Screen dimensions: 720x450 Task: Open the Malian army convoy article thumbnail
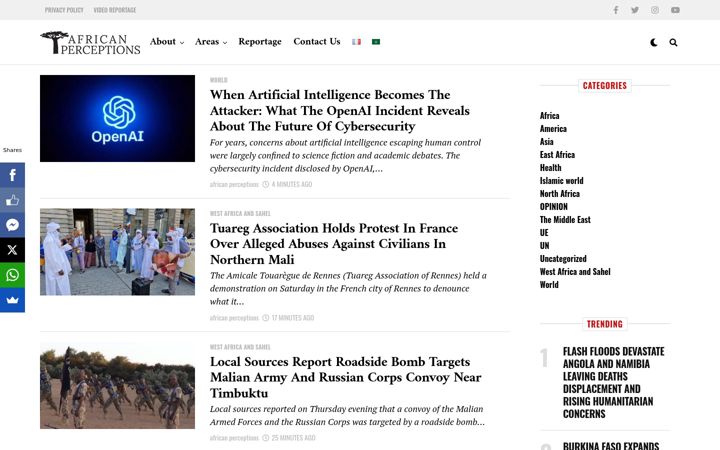click(x=117, y=386)
